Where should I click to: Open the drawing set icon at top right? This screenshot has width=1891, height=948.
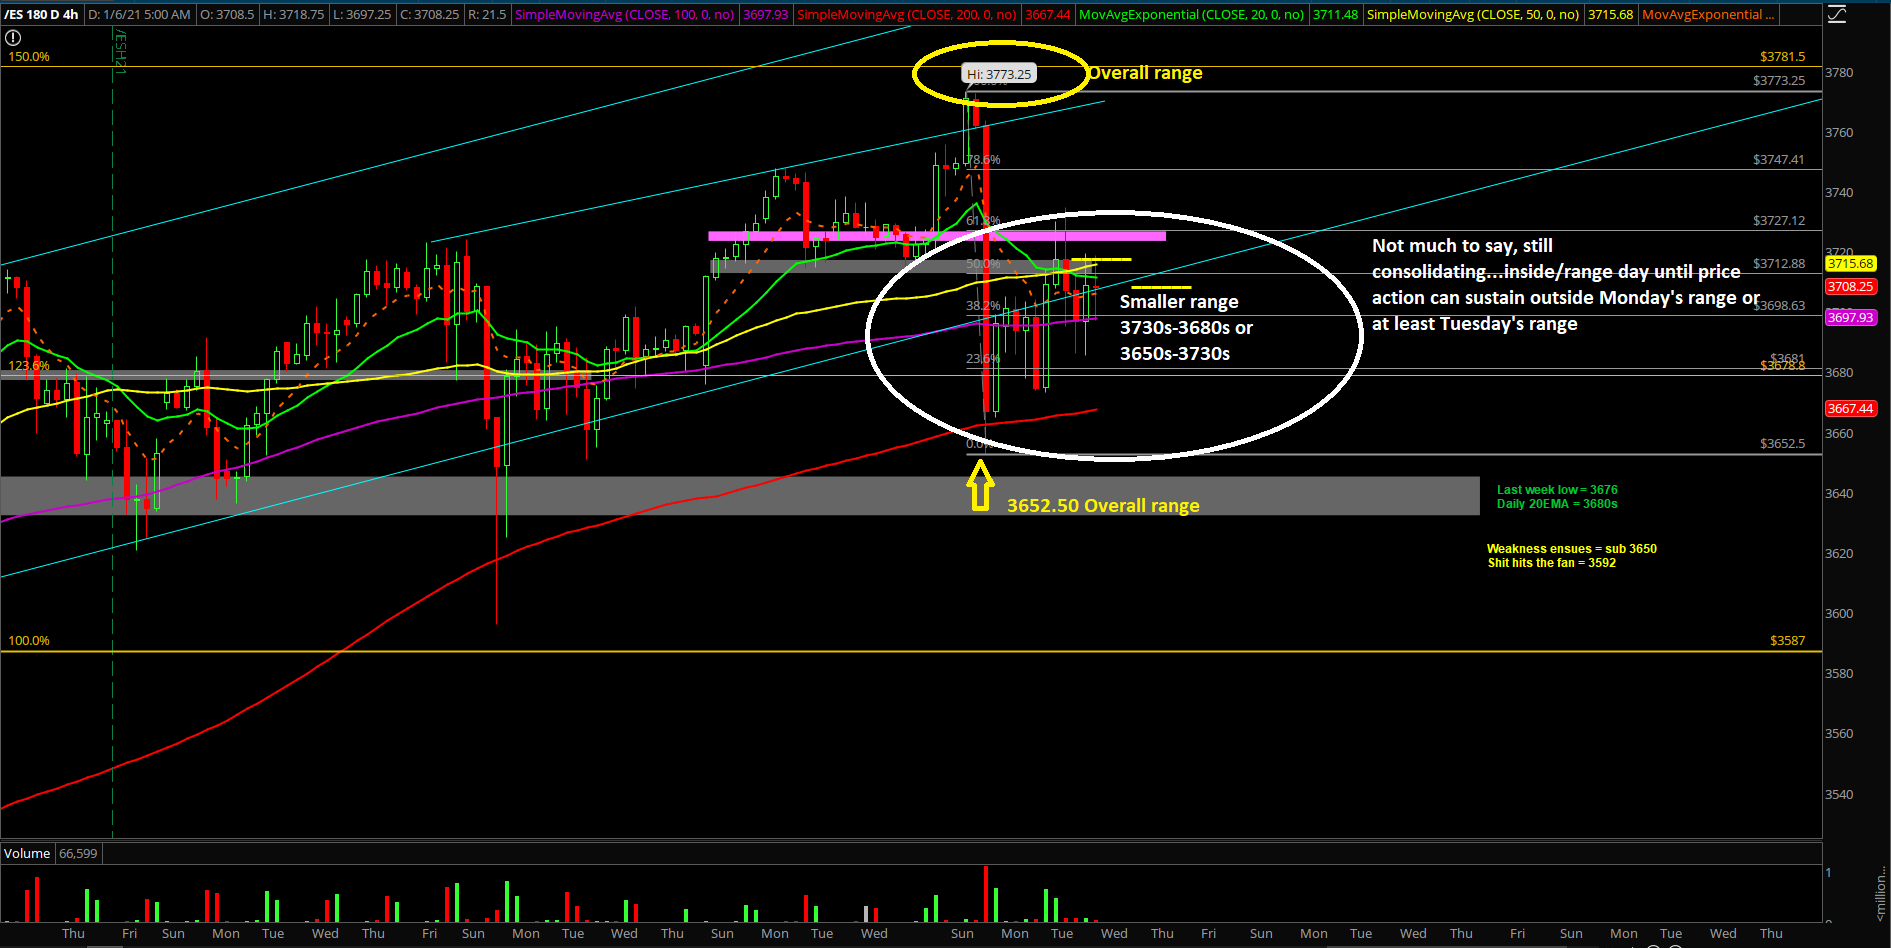click(x=1837, y=14)
